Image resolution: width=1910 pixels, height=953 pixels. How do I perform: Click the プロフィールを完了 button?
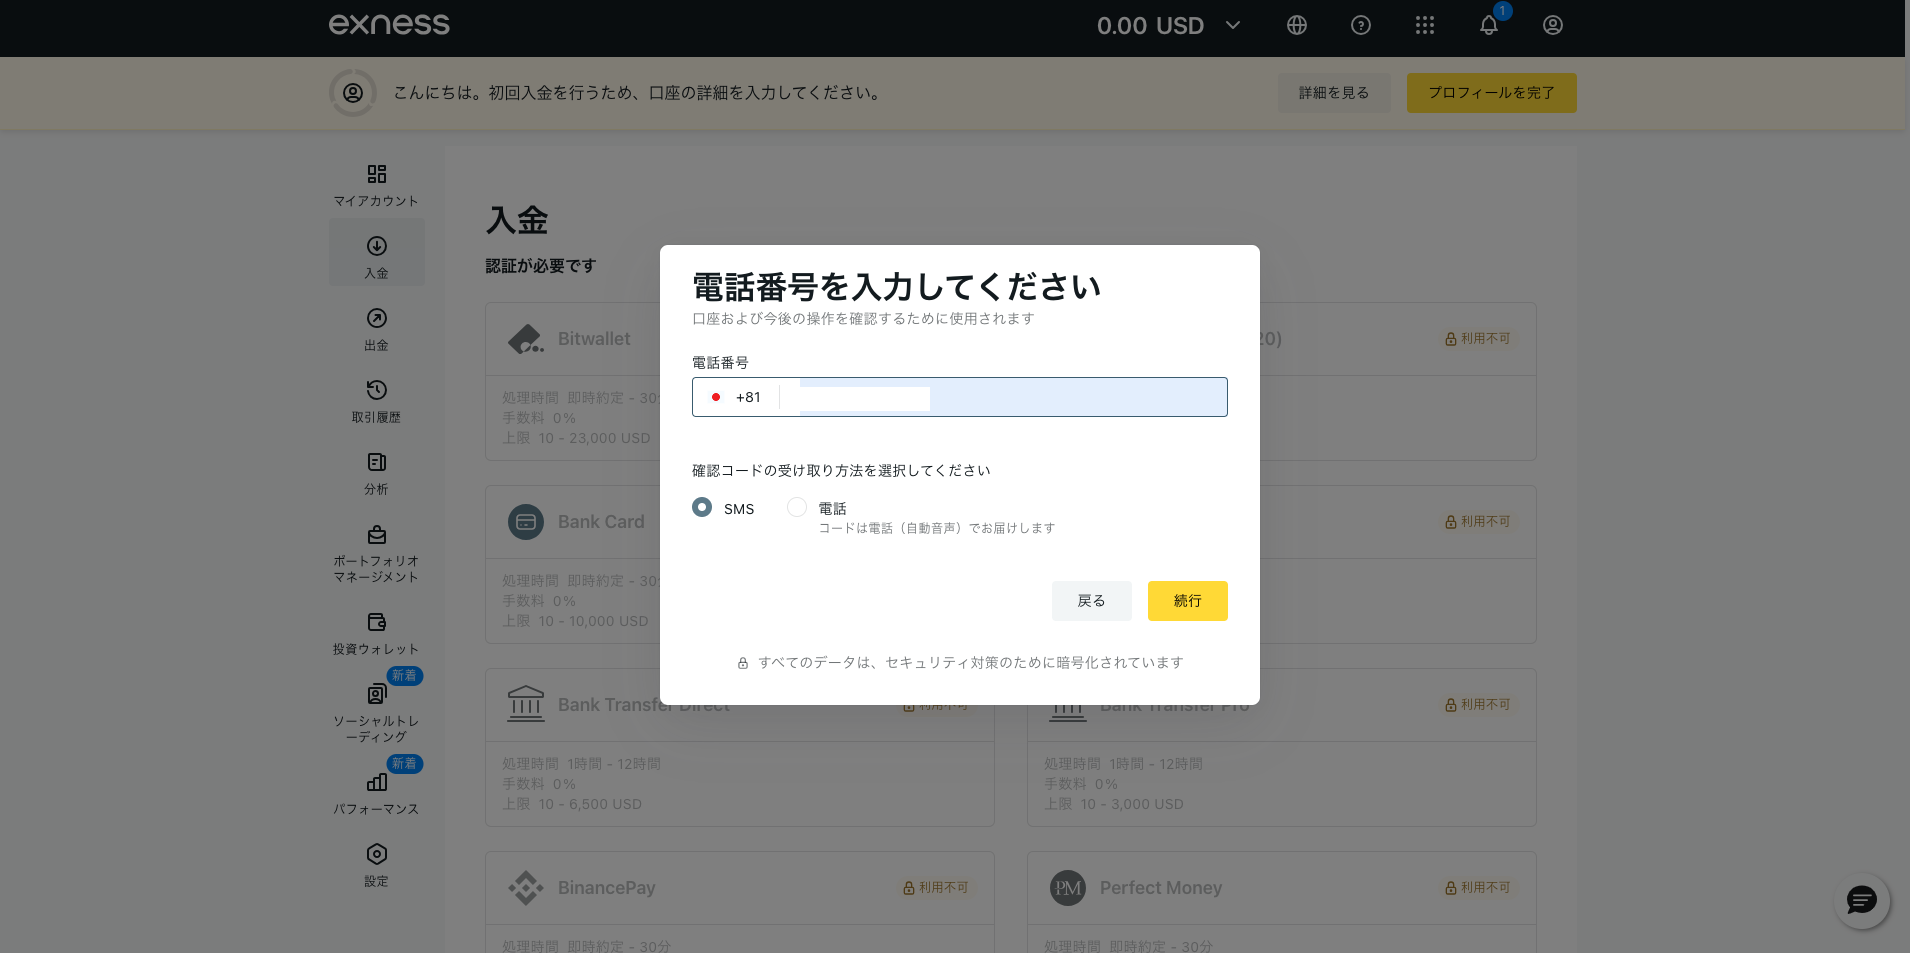point(1491,93)
